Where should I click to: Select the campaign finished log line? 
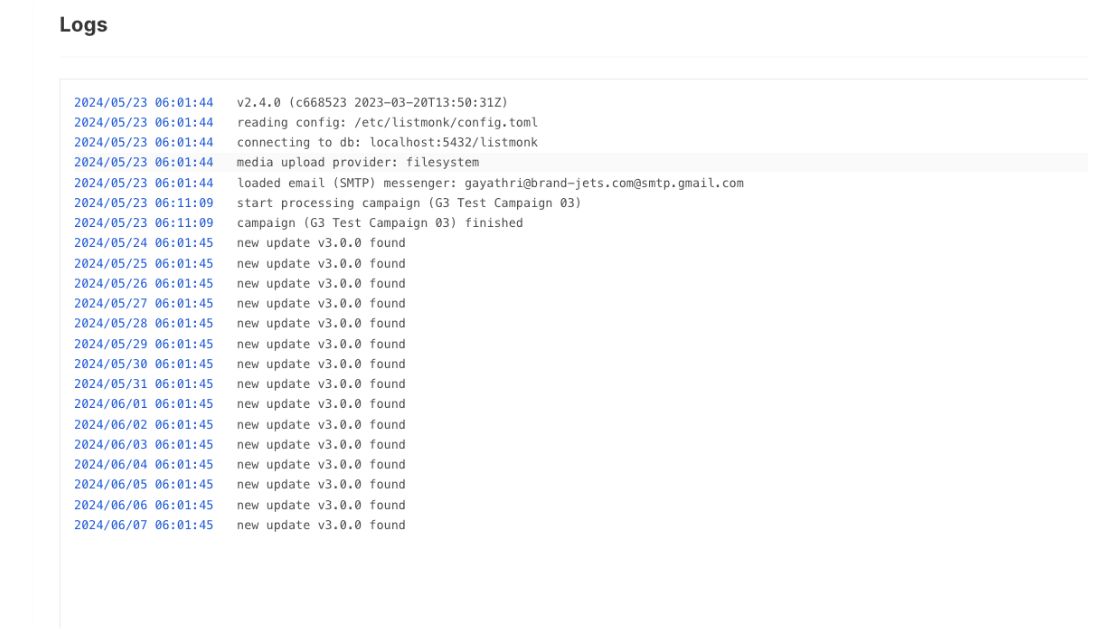(x=379, y=223)
